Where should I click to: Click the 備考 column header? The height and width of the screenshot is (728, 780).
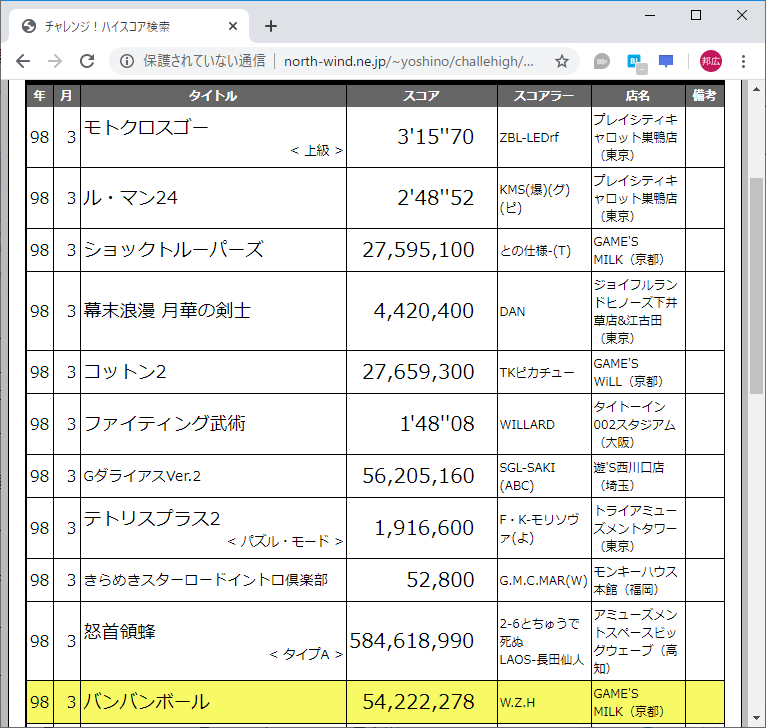pyautogui.click(x=704, y=96)
